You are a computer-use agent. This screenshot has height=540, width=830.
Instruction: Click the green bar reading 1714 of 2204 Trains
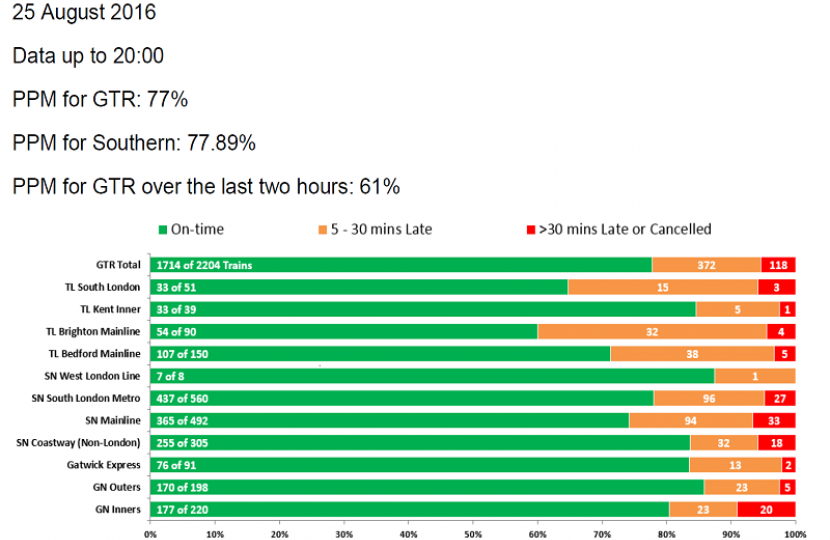coord(400,265)
